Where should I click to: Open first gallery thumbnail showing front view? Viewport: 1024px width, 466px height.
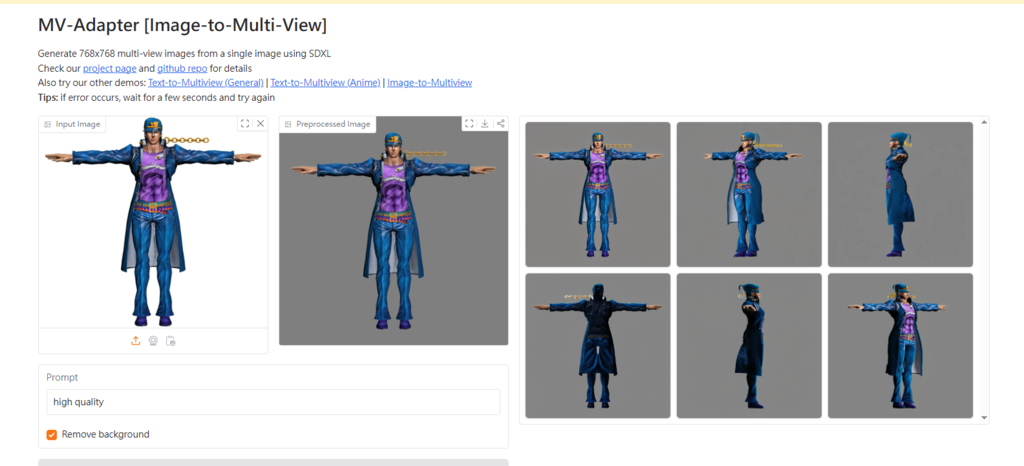click(598, 194)
